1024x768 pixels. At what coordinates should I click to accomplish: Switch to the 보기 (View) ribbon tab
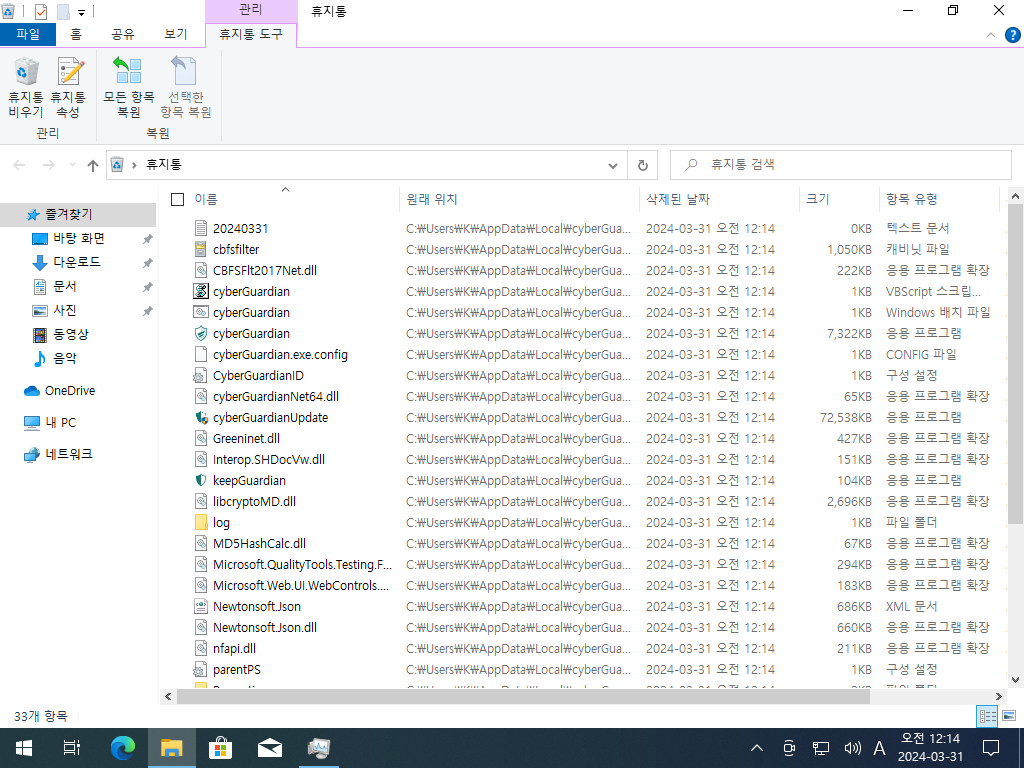[x=176, y=35]
